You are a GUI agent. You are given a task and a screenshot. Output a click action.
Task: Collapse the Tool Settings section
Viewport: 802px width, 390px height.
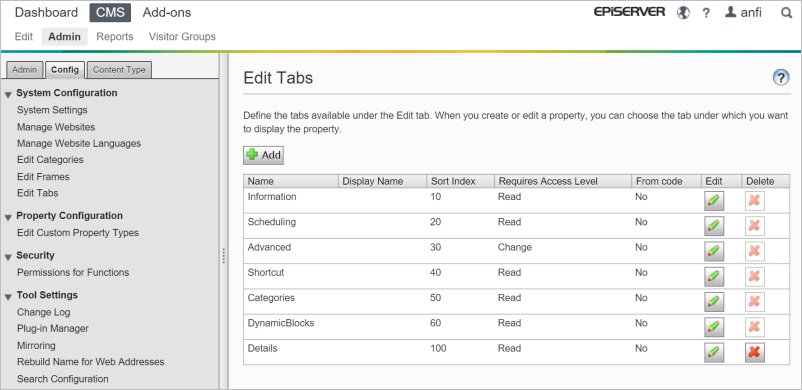point(8,296)
